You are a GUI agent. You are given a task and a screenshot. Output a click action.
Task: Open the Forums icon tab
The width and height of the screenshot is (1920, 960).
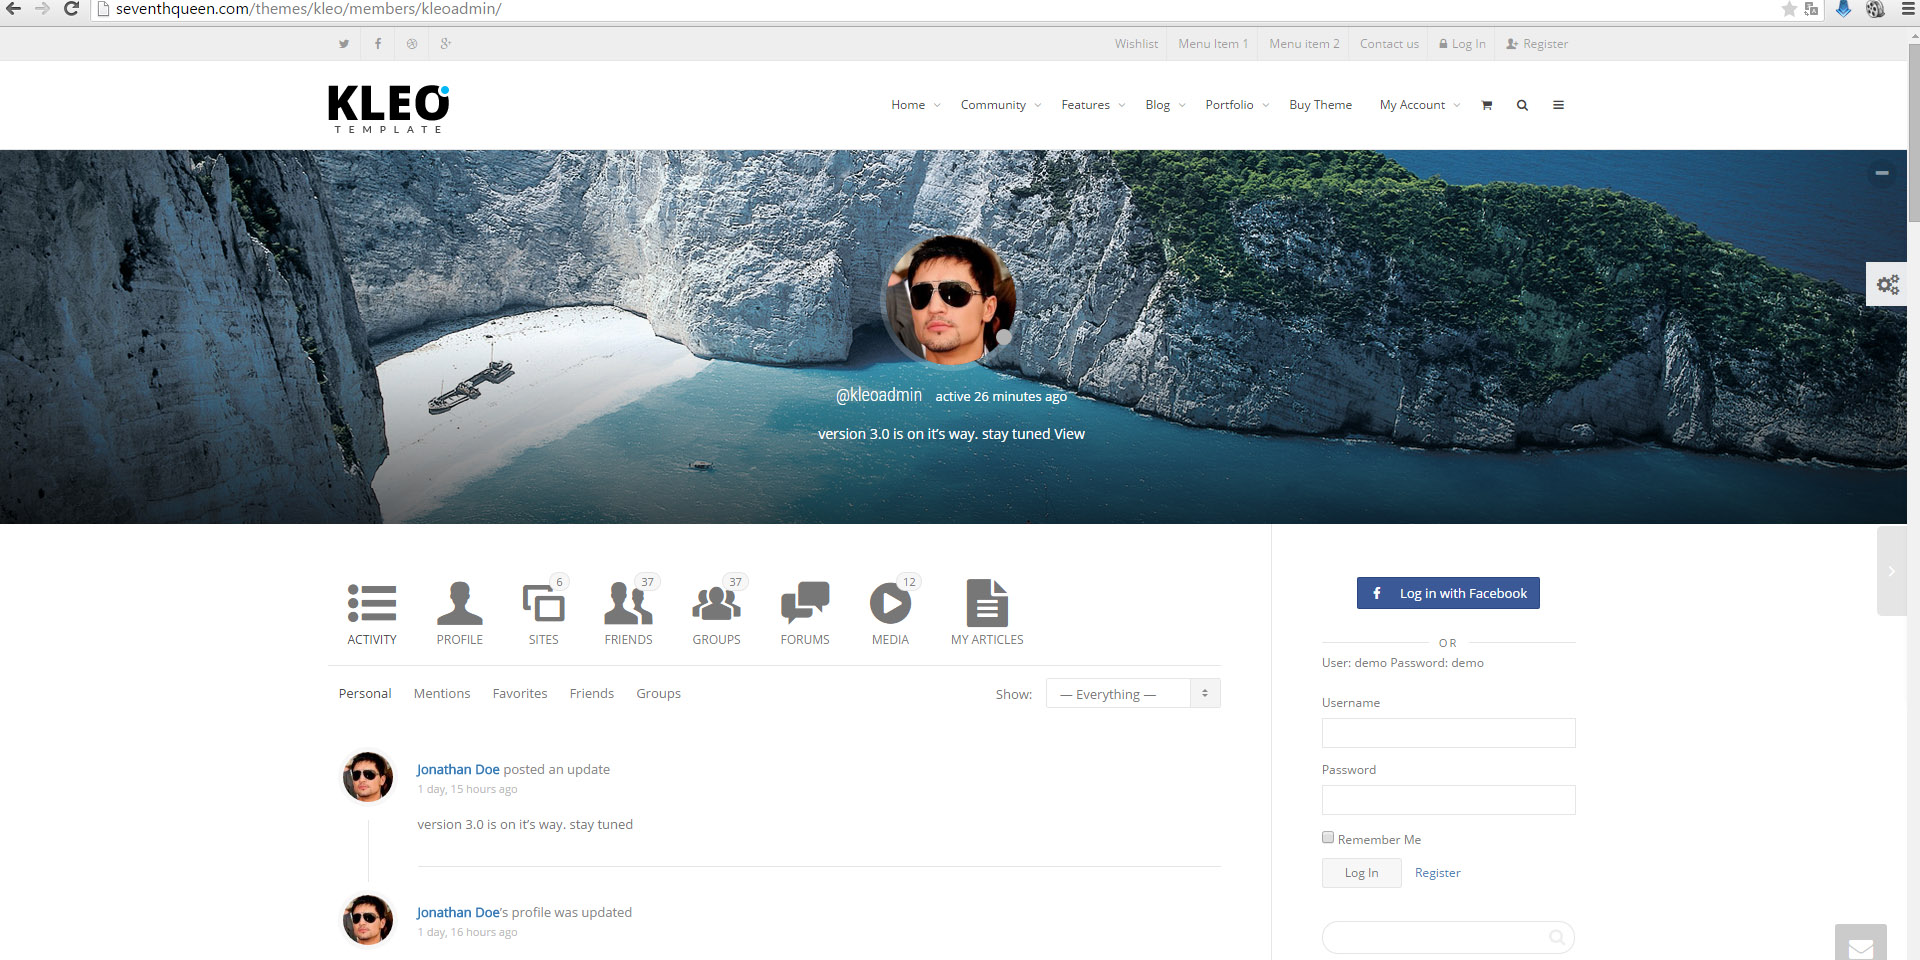(x=805, y=613)
